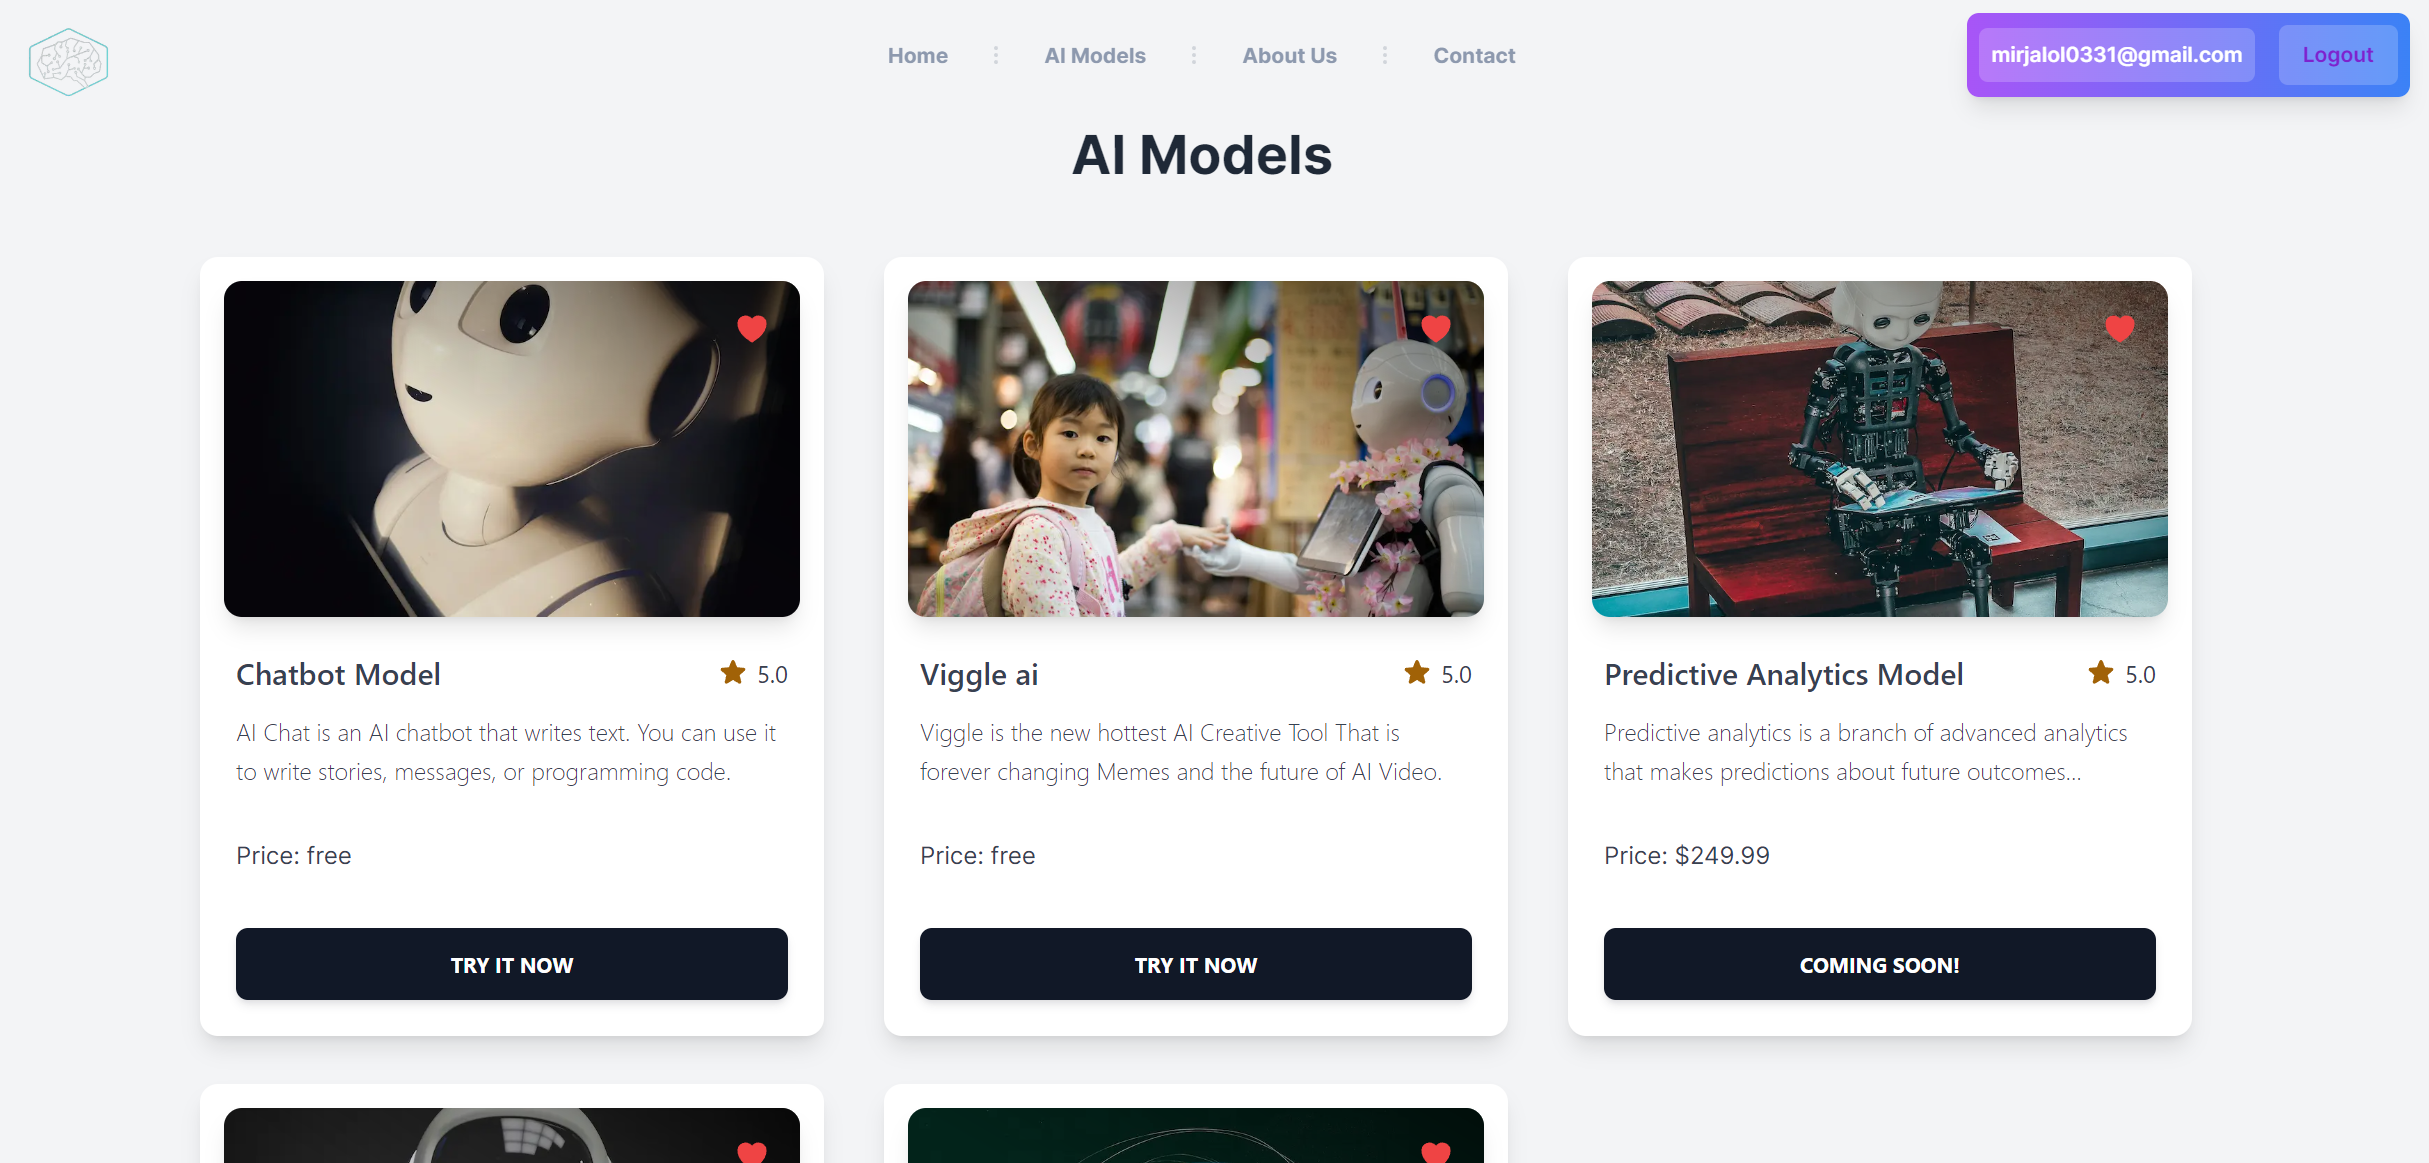Go to AI Models in the navigation
Image resolution: width=2429 pixels, height=1163 pixels.
point(1095,56)
